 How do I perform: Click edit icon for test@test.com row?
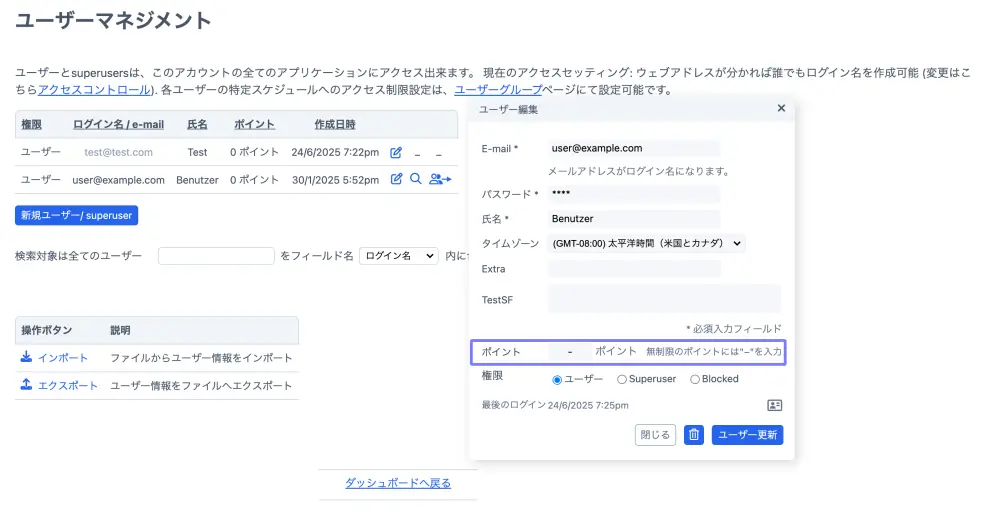click(396, 152)
